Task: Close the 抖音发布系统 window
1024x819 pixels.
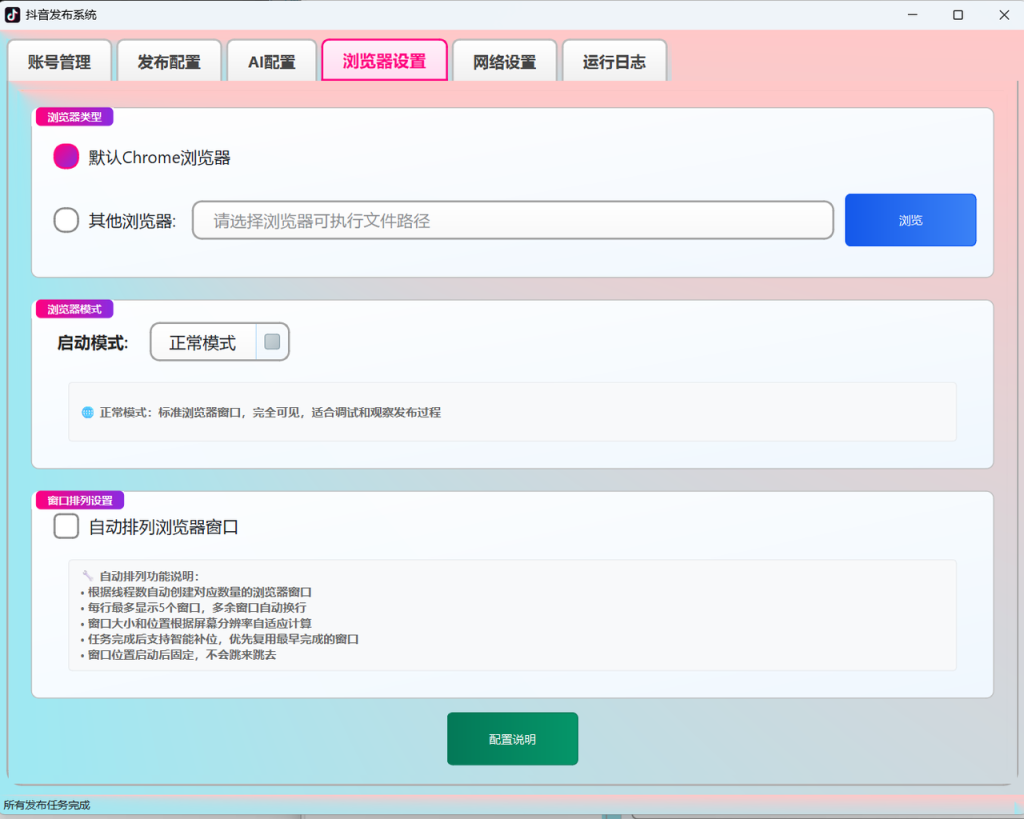Action: click(1004, 14)
